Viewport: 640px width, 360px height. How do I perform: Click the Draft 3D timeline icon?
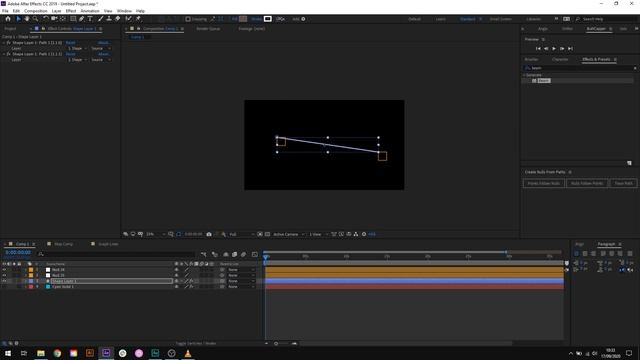point(215,254)
